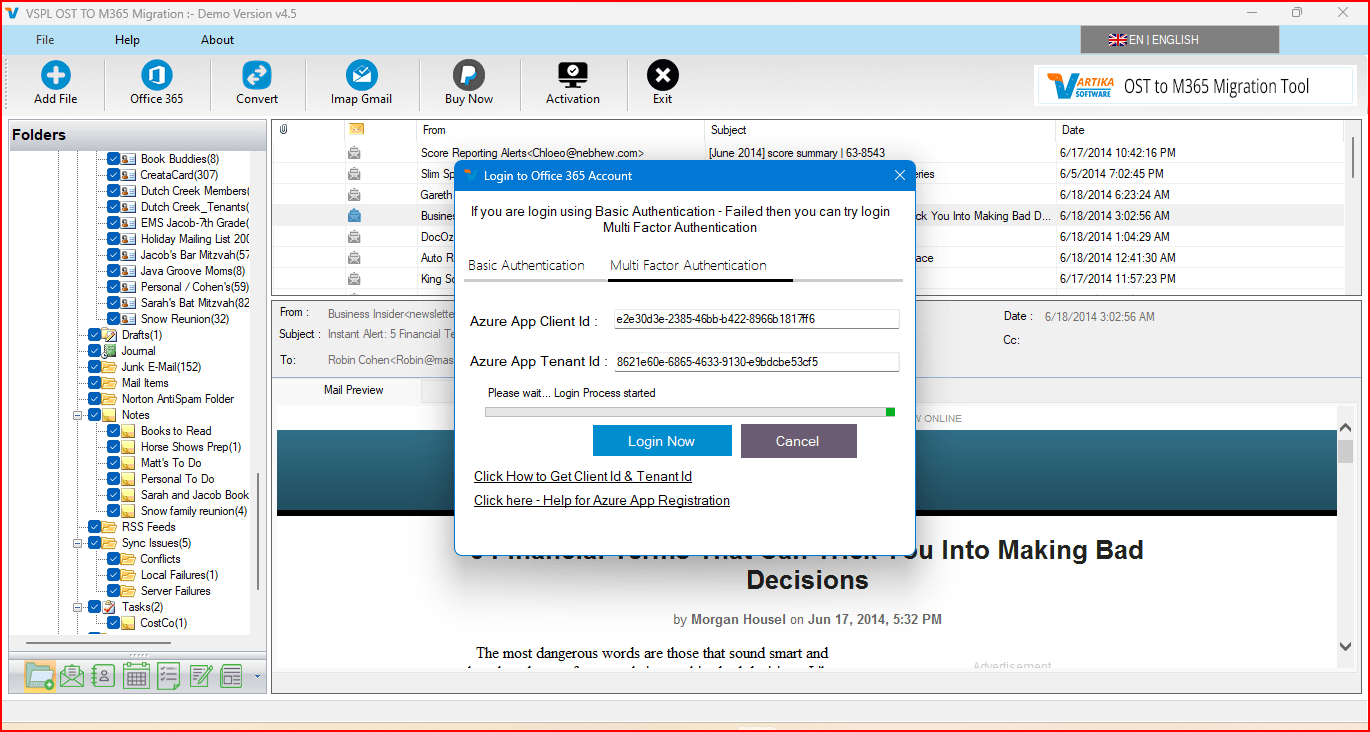The image size is (1370, 732).
Task: Open the Help menu
Action: [127, 40]
